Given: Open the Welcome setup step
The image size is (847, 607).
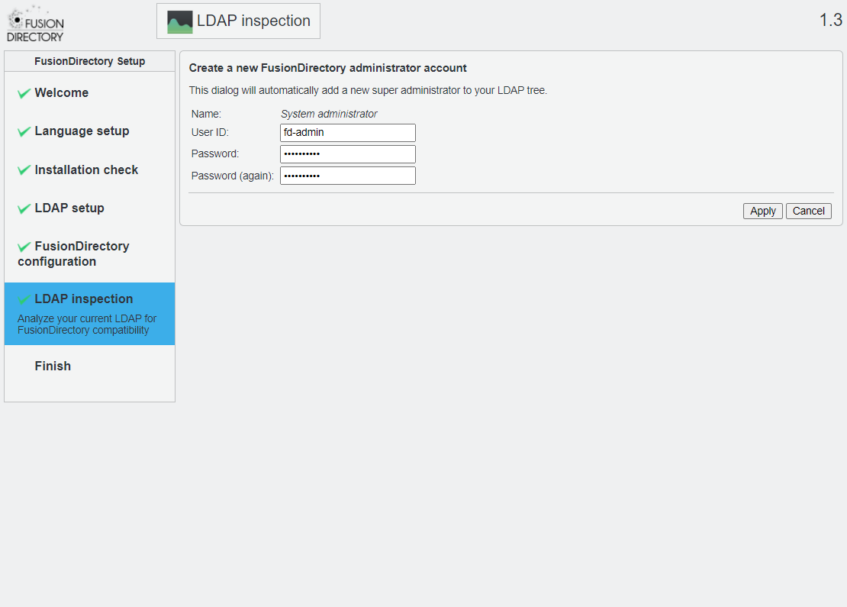Looking at the screenshot, I should (x=61, y=93).
